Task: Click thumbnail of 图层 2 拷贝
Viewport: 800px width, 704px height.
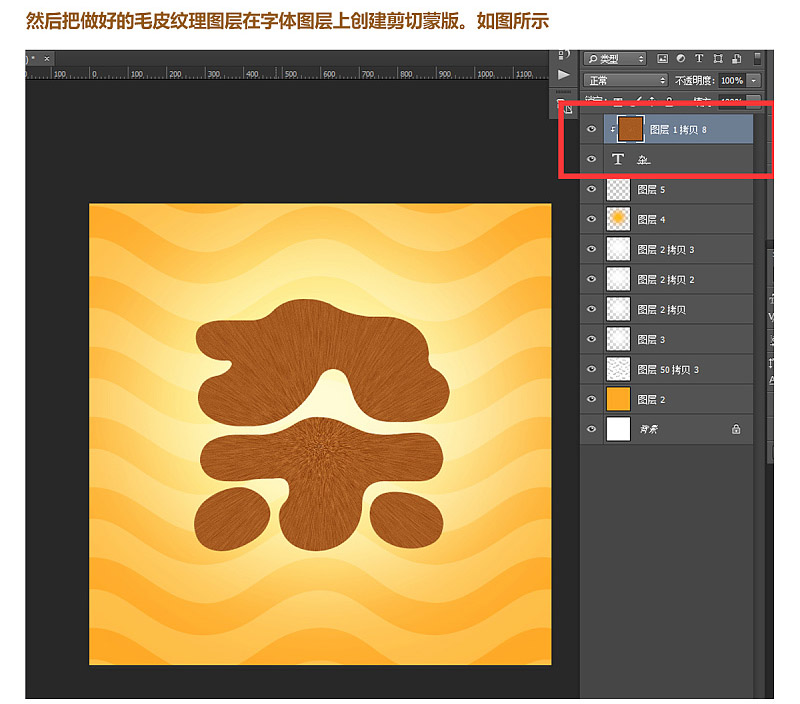Action: click(618, 309)
